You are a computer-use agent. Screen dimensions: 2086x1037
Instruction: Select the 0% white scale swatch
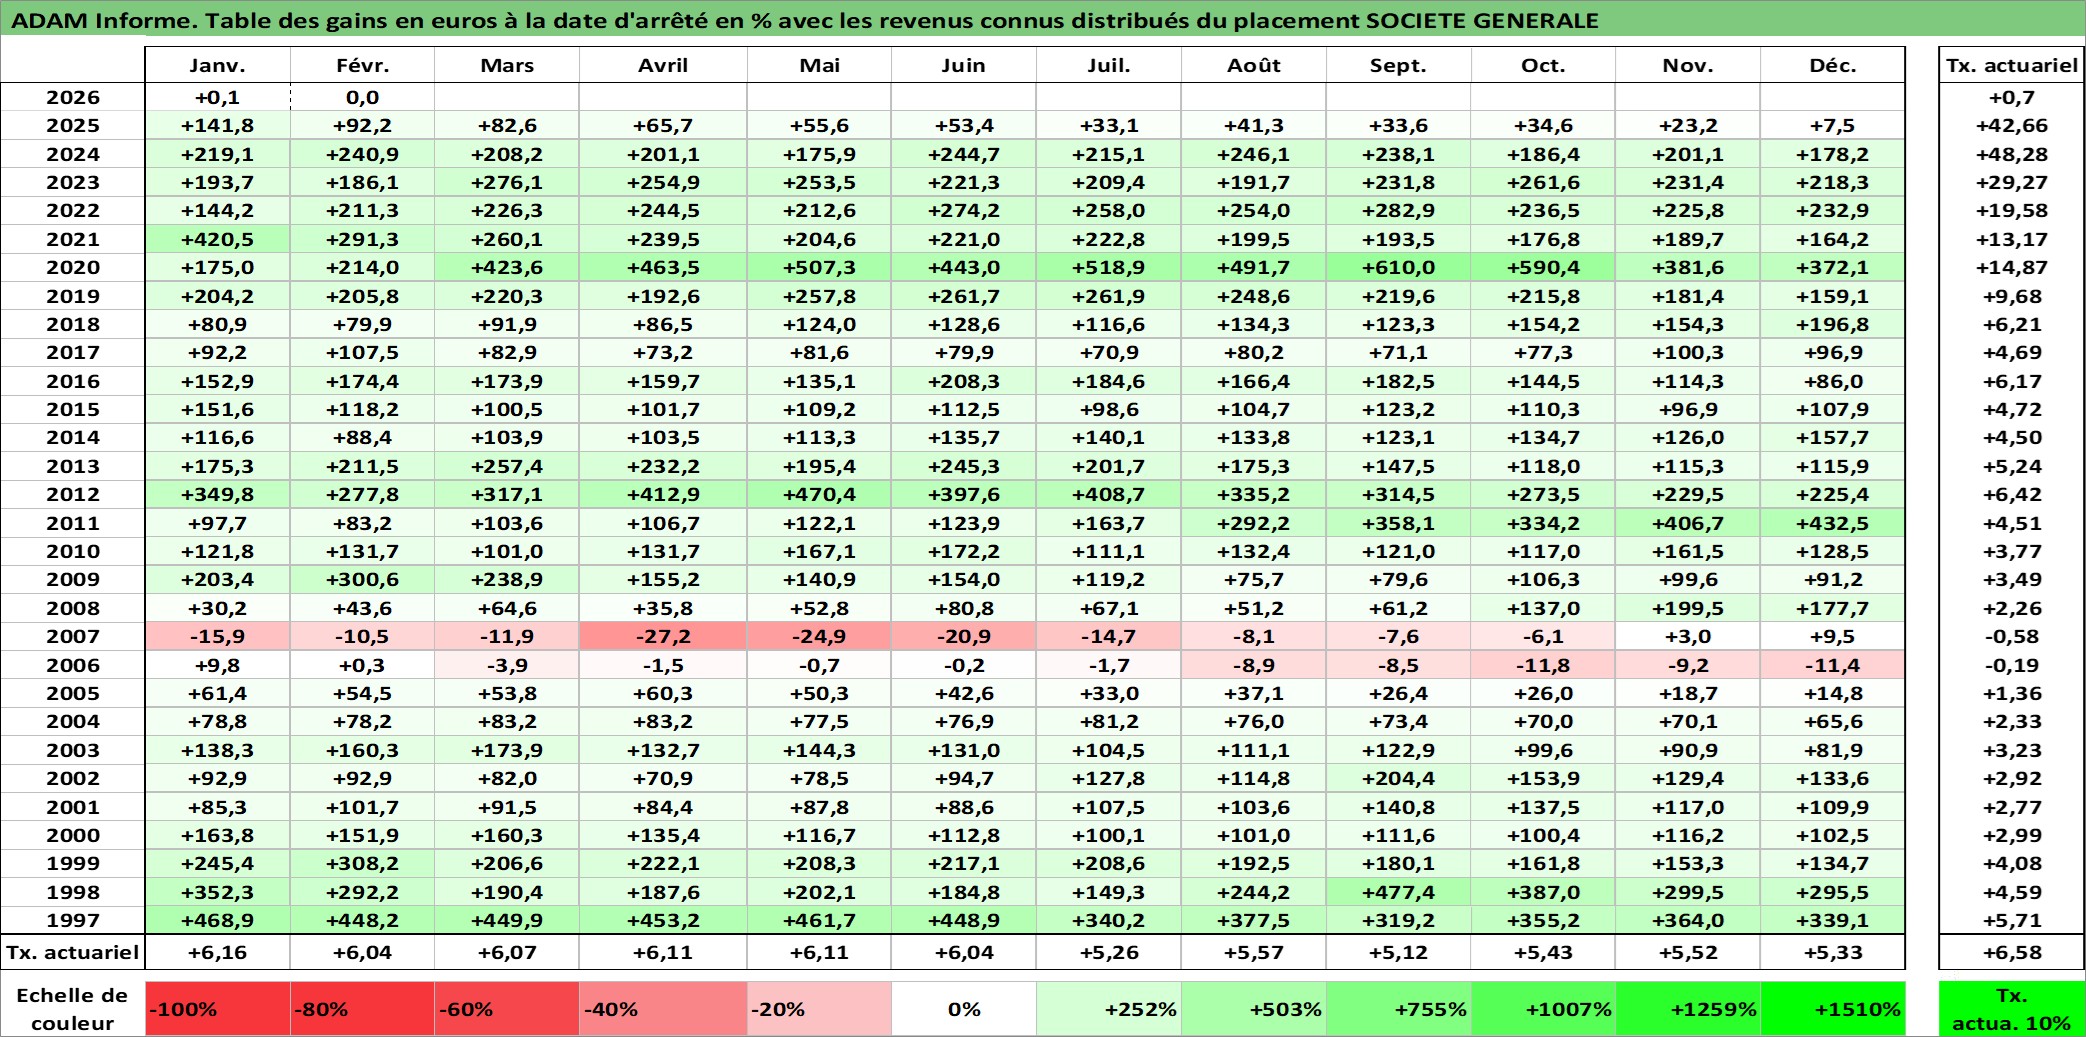pos(964,1009)
